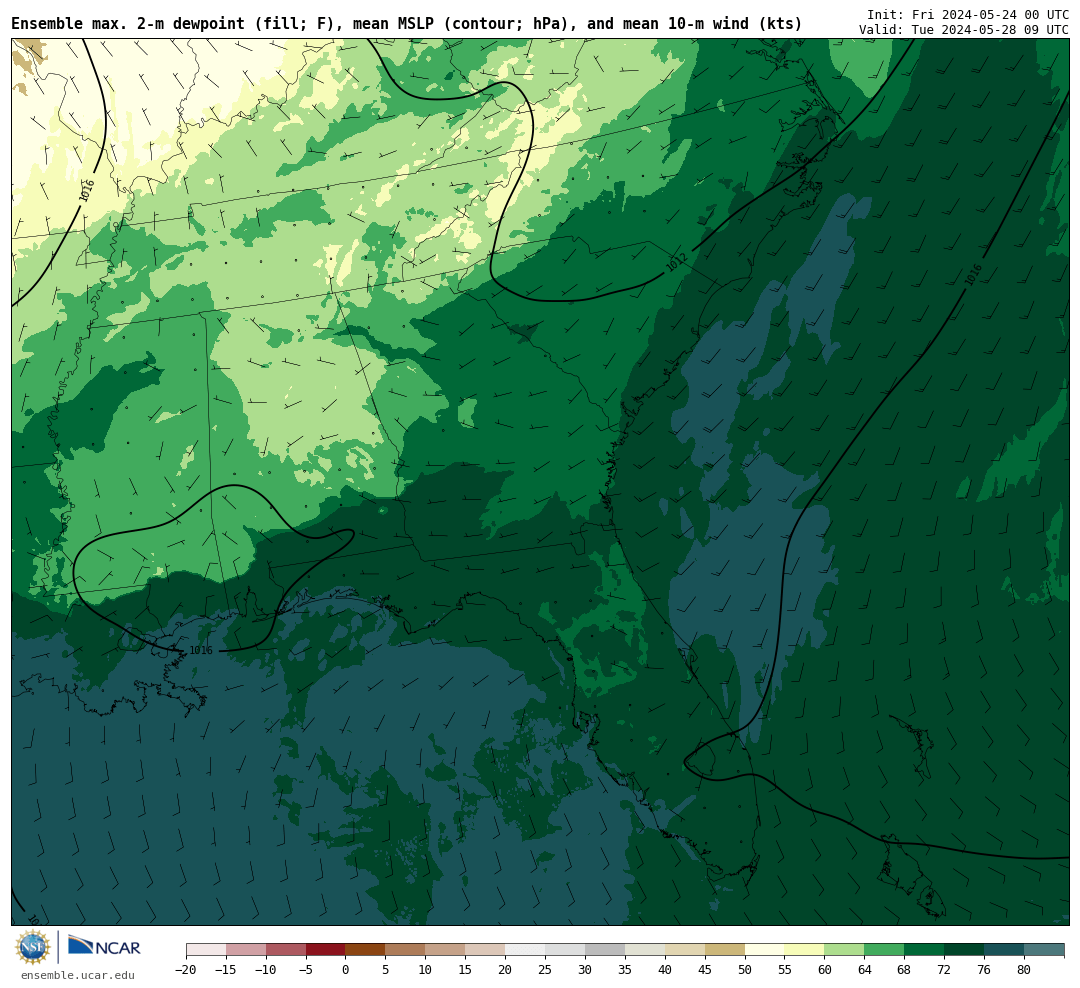1080x988 pixels.
Task: Click the Init time text
Action: point(968,14)
